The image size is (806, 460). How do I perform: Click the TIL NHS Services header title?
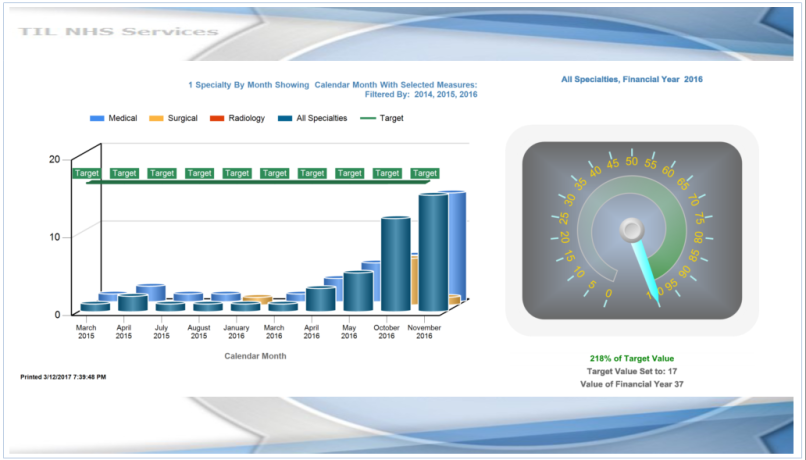tap(117, 31)
